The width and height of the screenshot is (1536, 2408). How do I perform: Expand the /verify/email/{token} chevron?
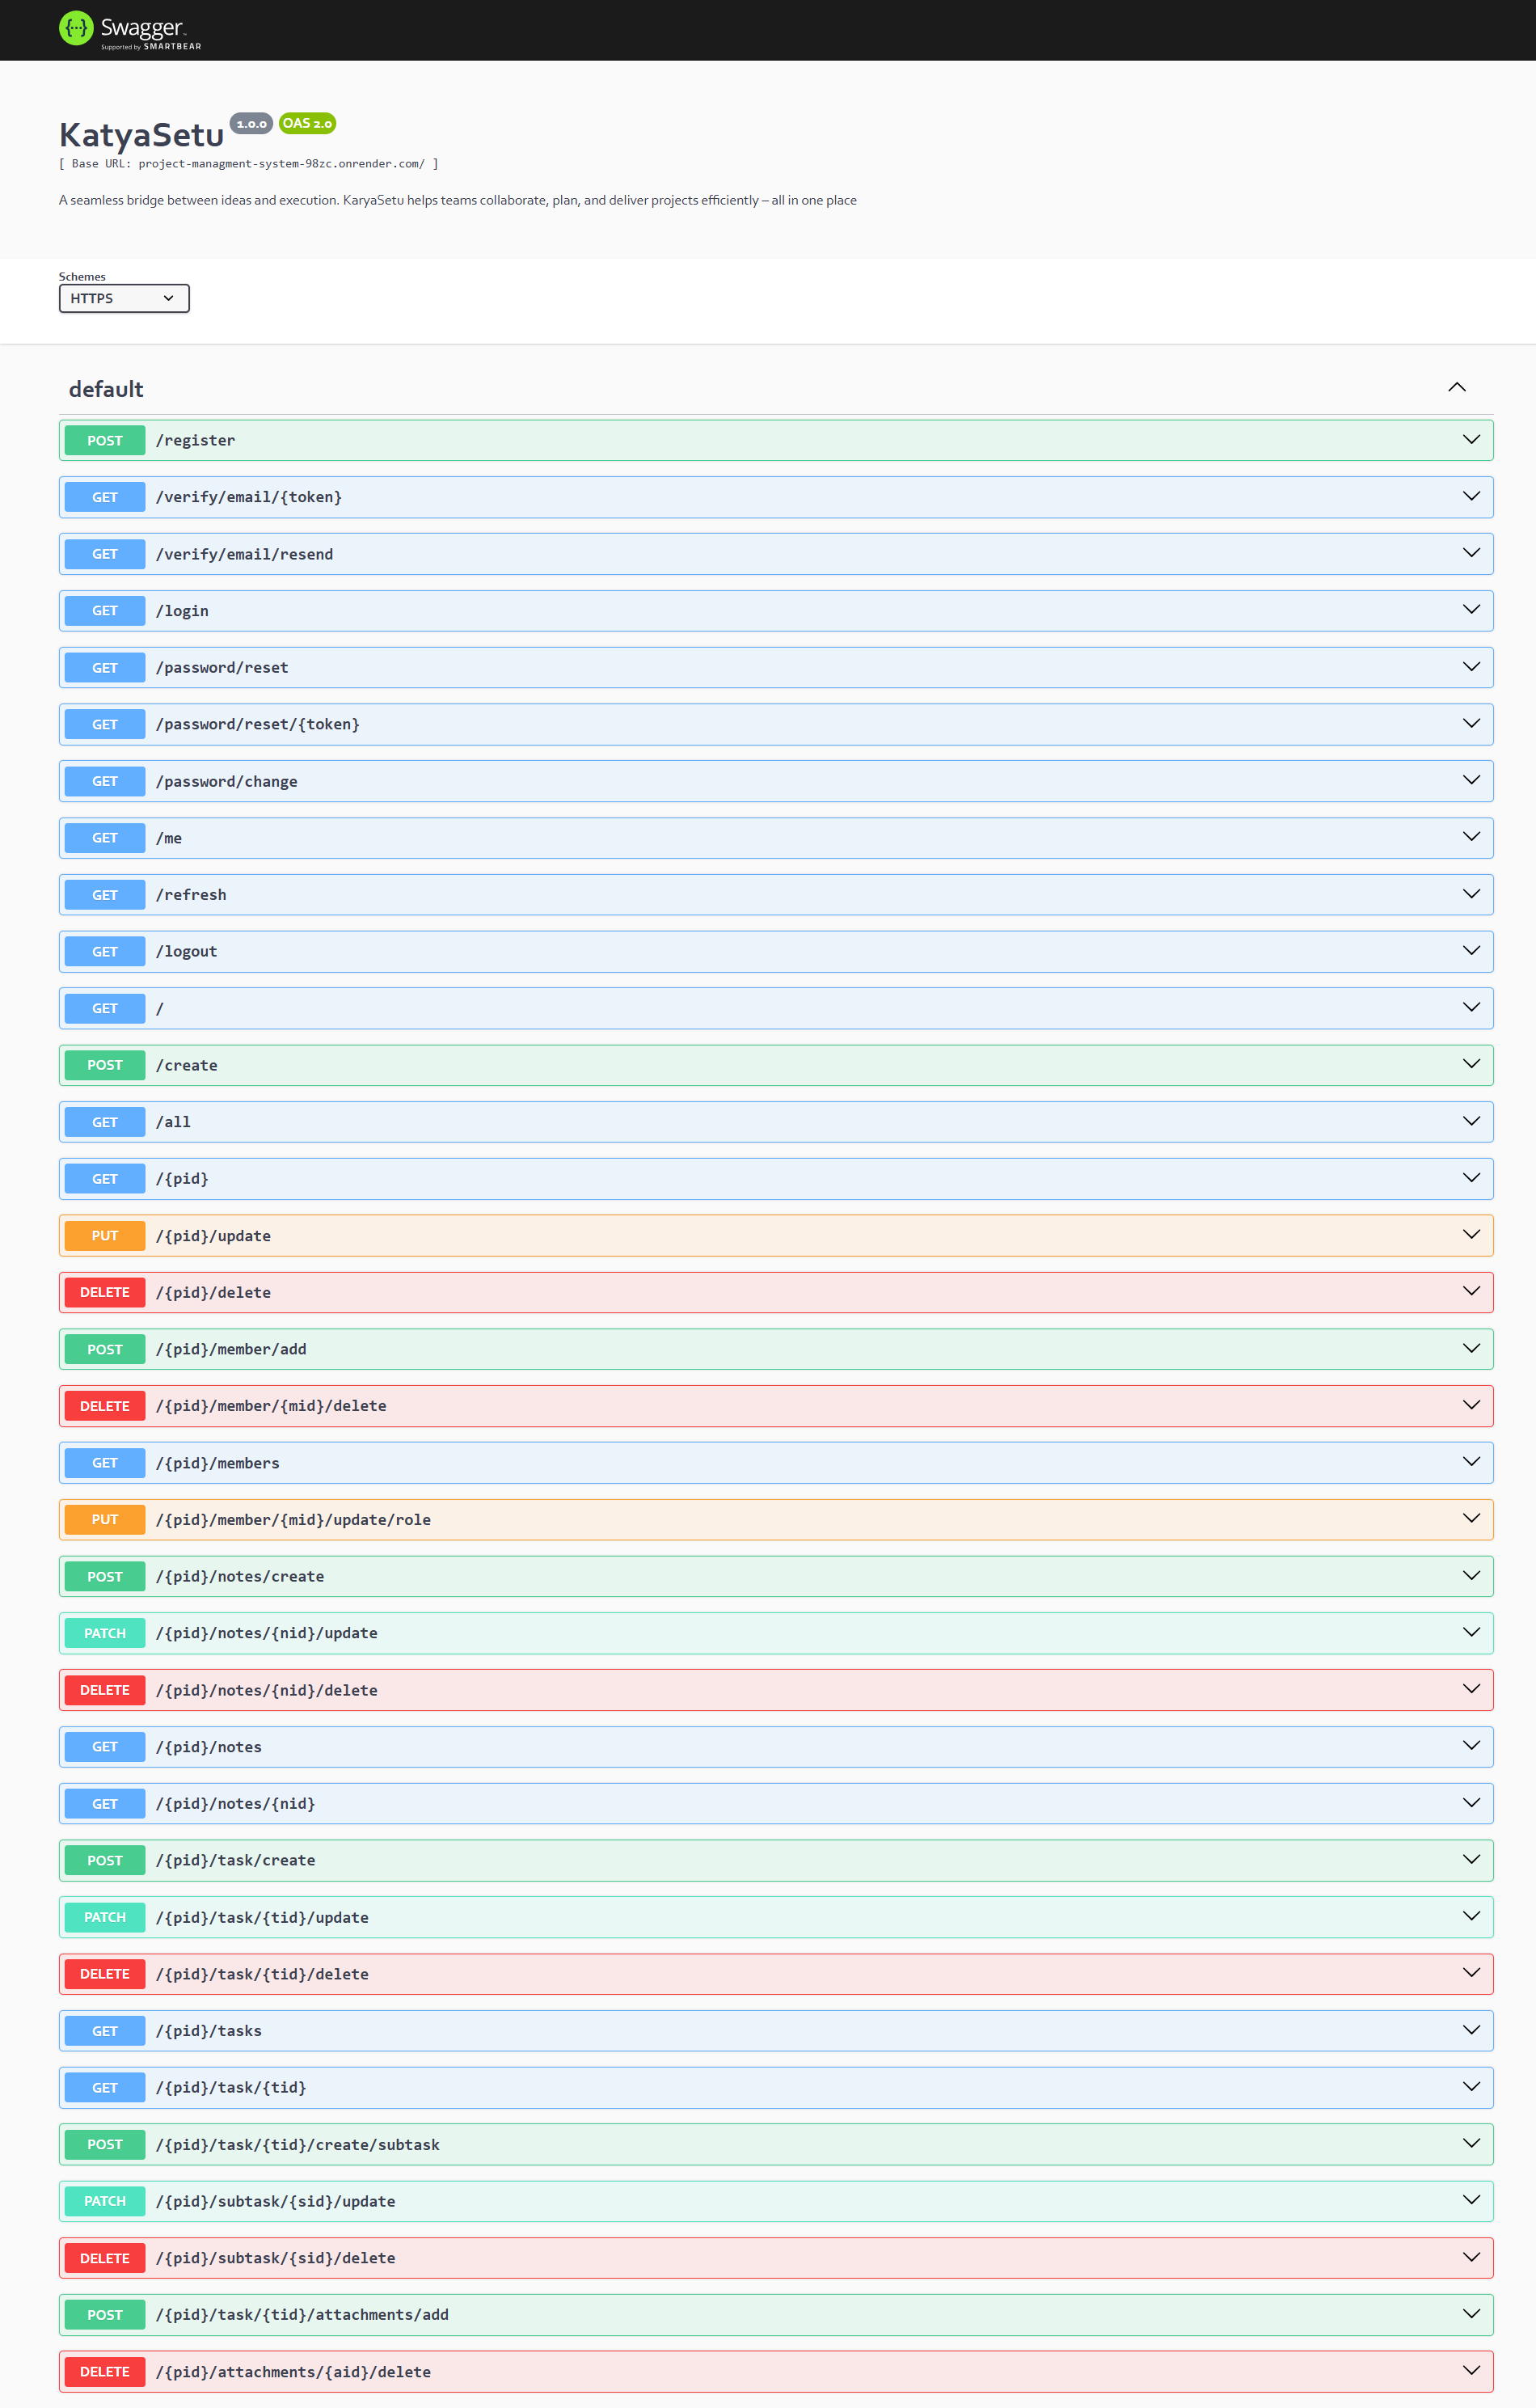pyautogui.click(x=1471, y=497)
